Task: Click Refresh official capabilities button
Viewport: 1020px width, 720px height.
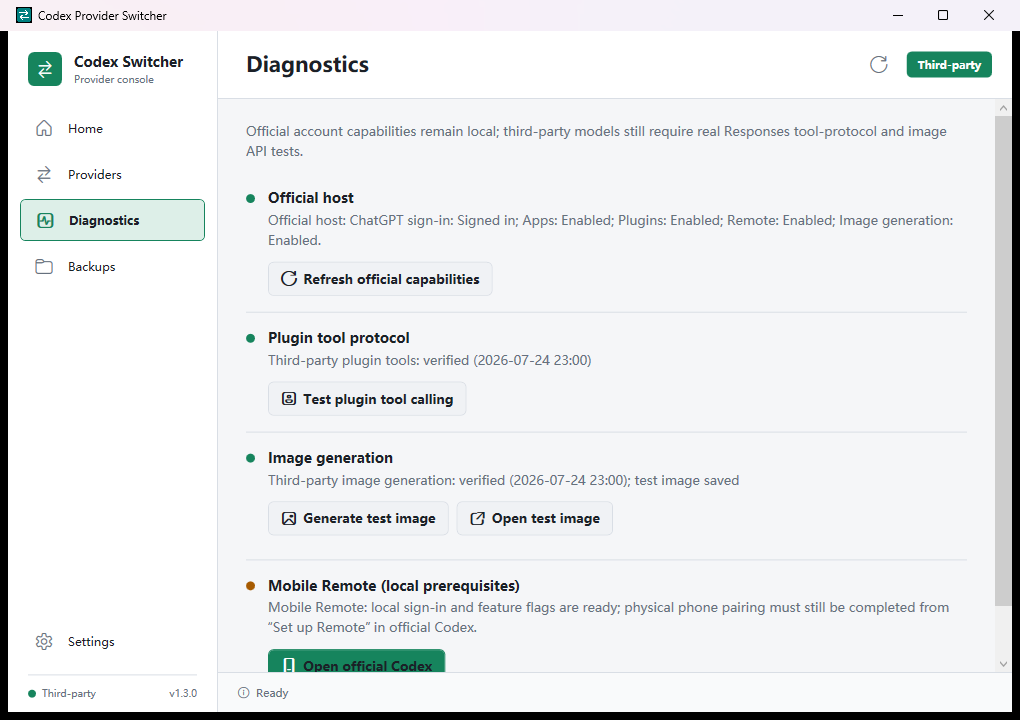Action: pos(380,279)
